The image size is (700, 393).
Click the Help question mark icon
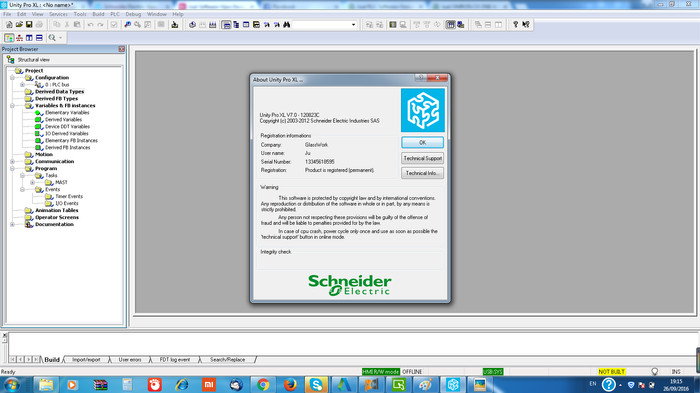coord(515,25)
